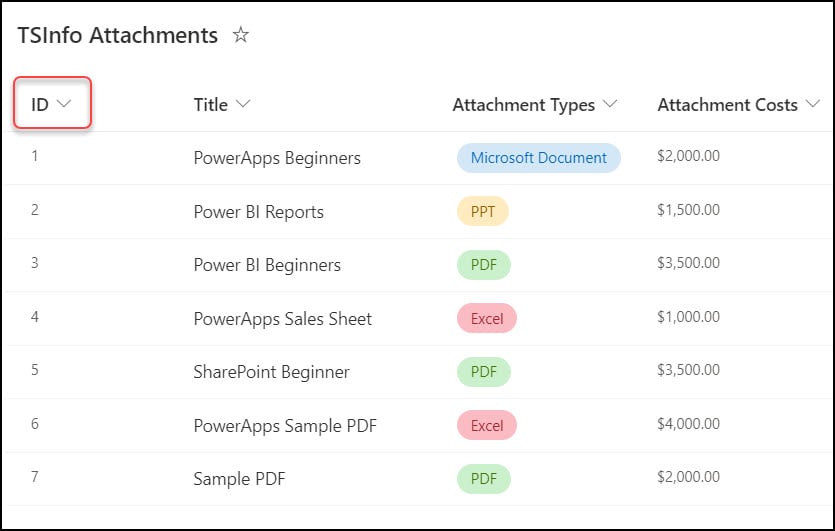Select the $2,000.00 cost for PowerApps Beginners
835x531 pixels.
[688, 156]
